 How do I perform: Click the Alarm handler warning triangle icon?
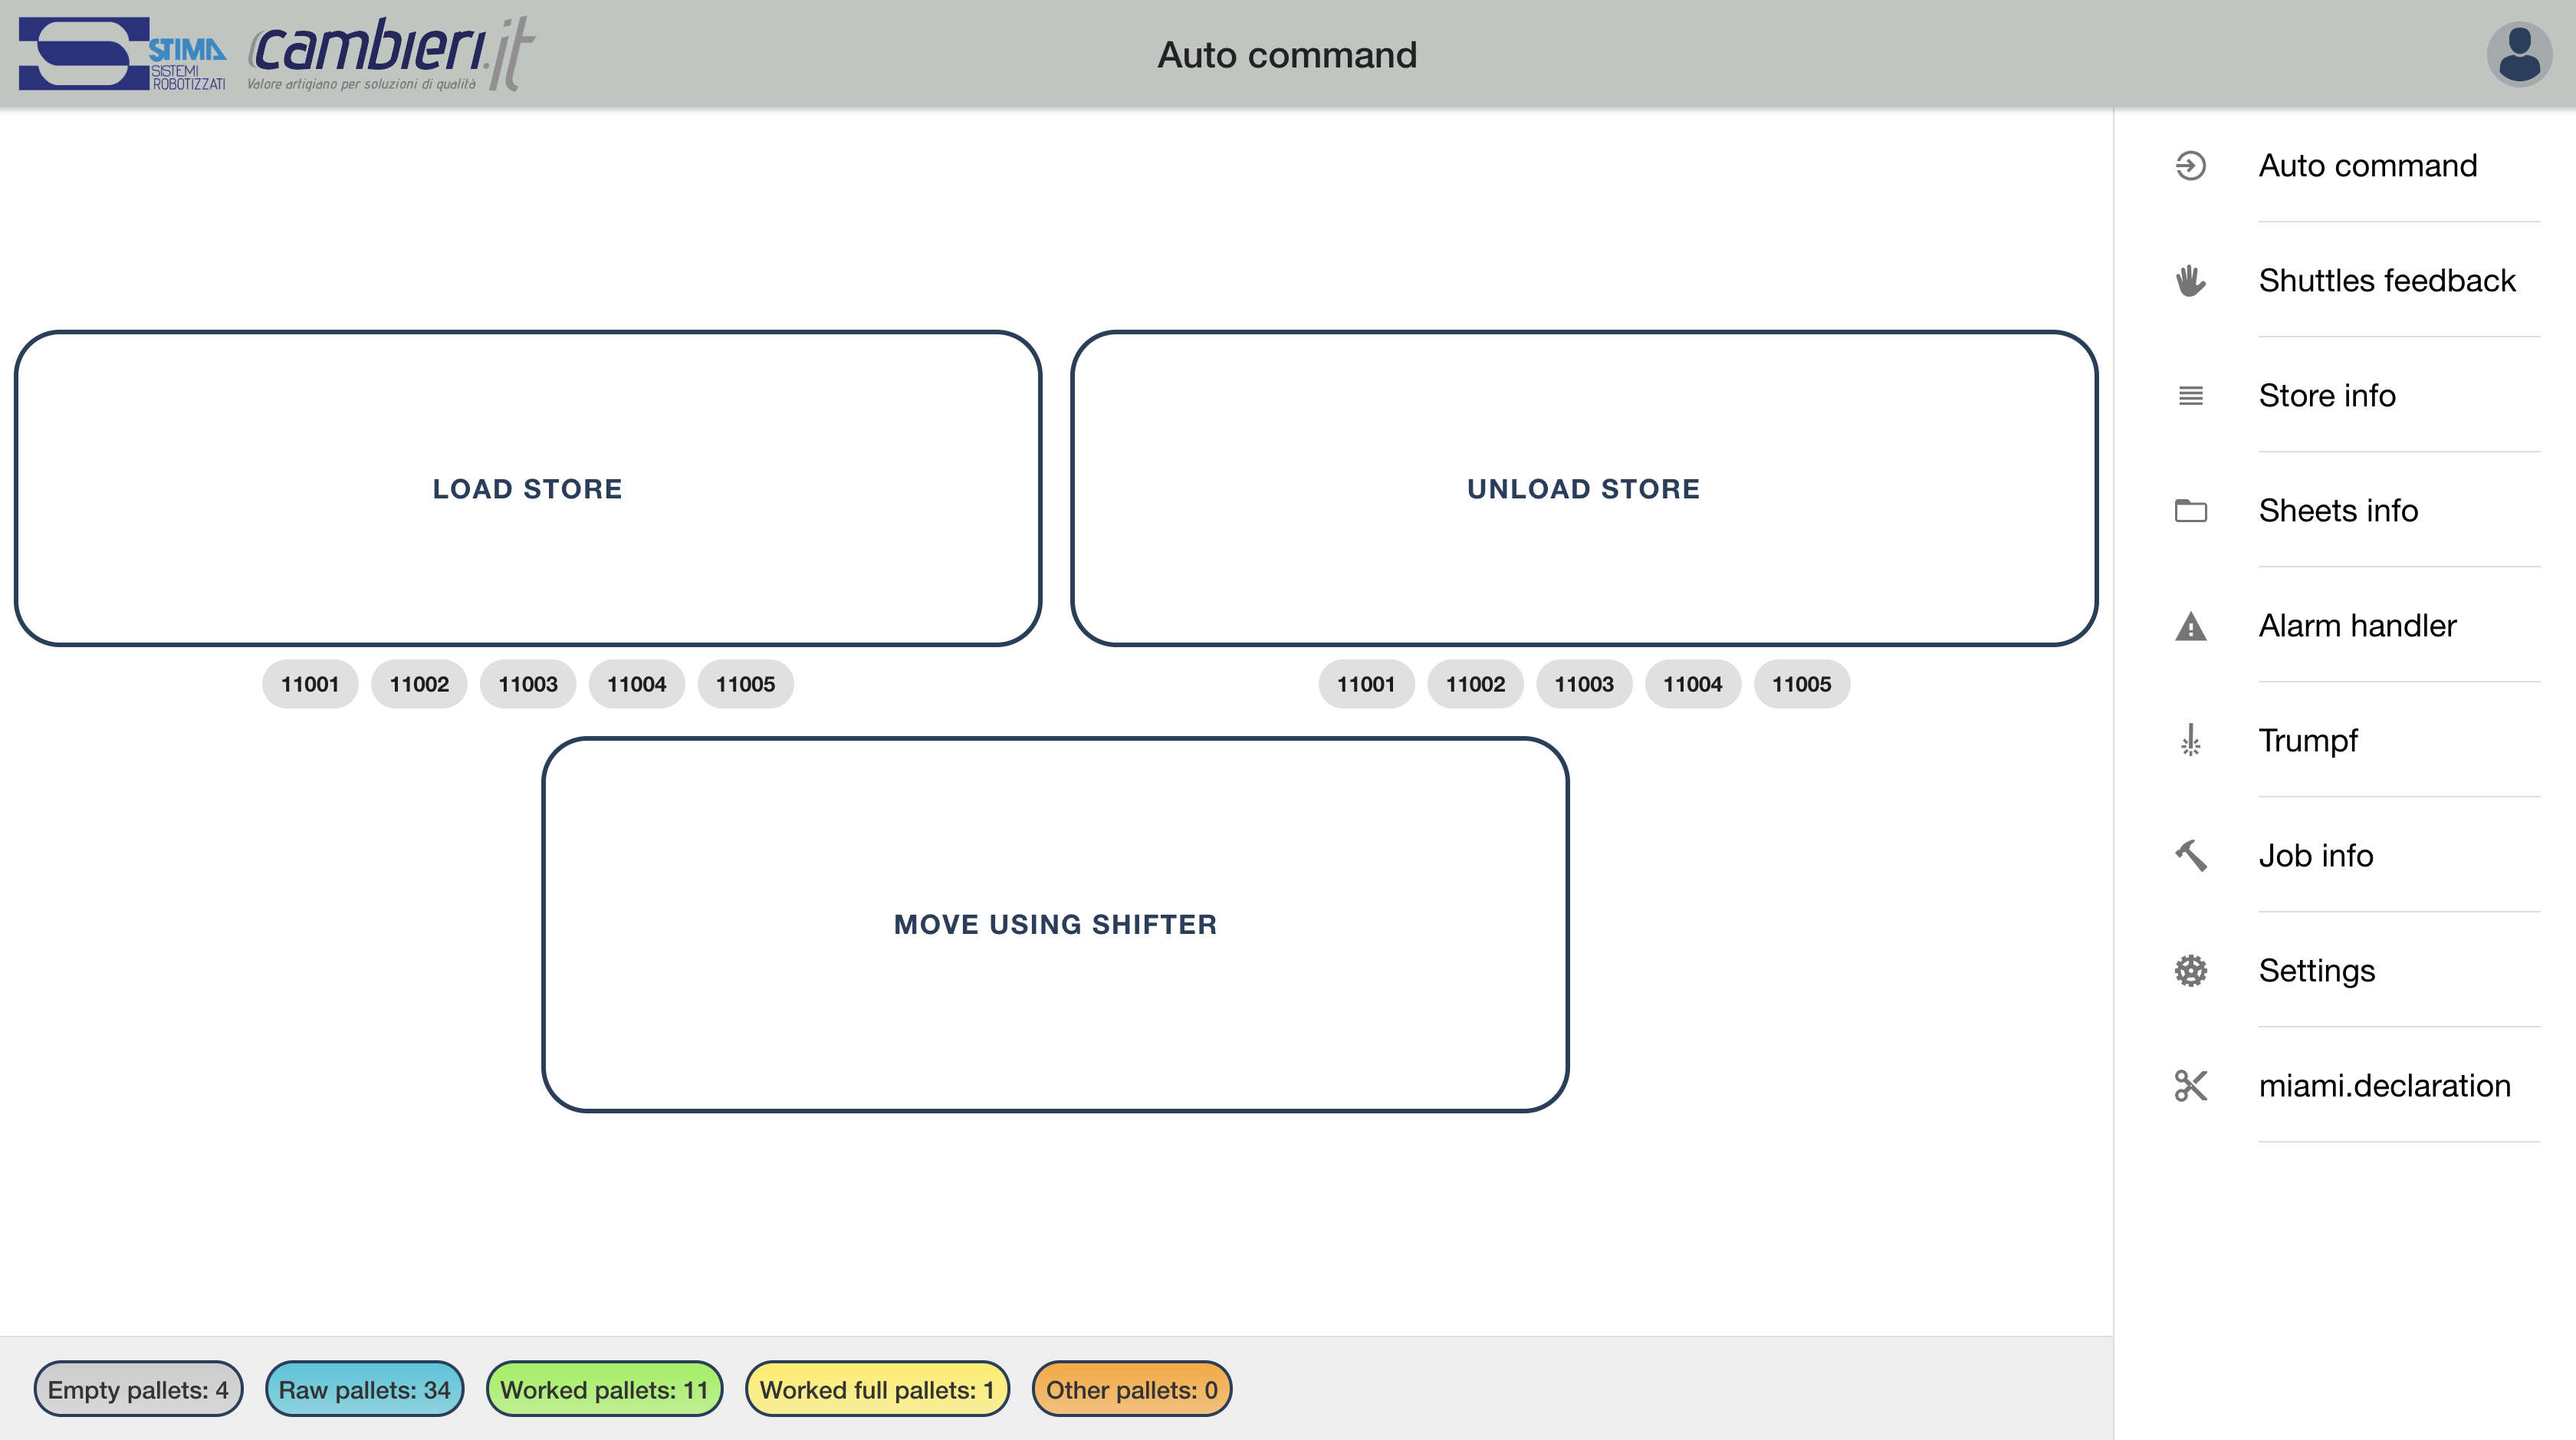[2190, 626]
